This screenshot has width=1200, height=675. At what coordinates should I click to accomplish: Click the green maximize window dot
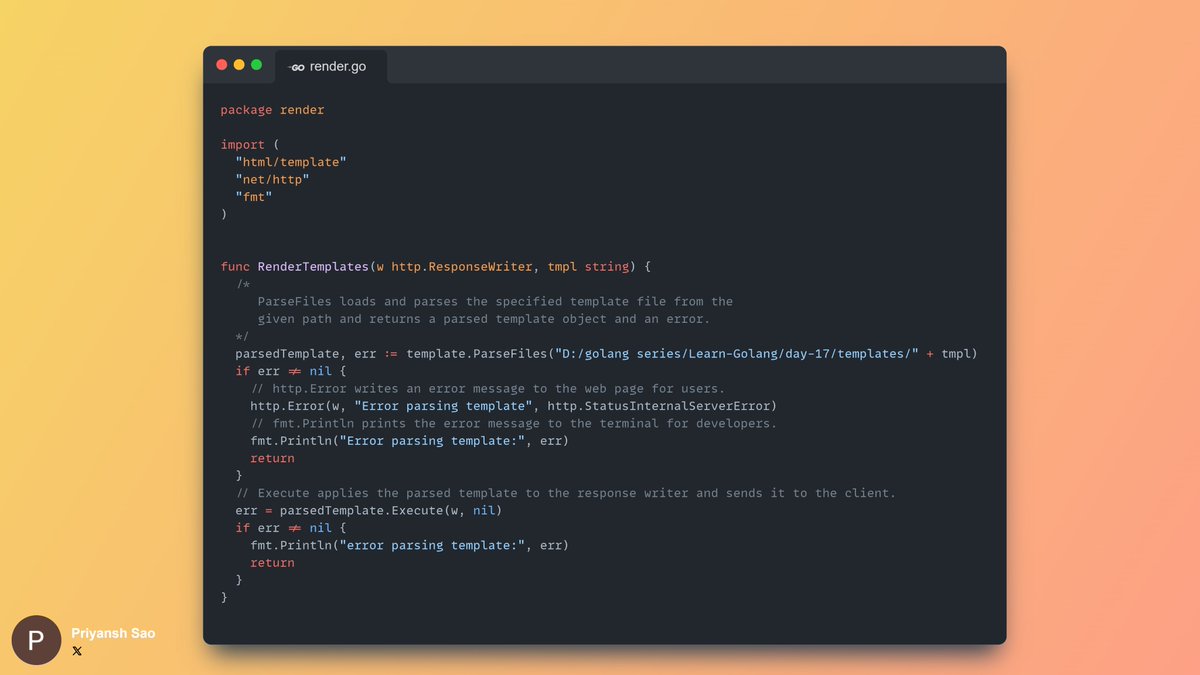[x=256, y=65]
